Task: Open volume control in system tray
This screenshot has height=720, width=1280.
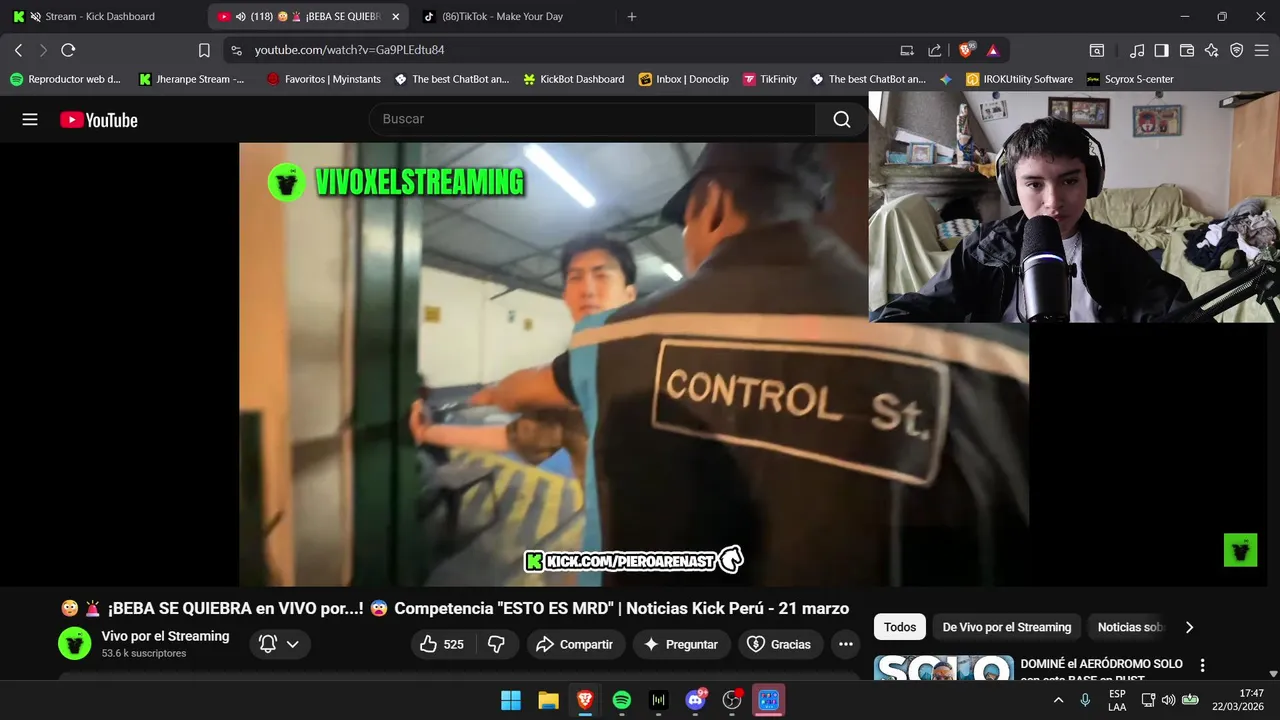Action: tap(1168, 700)
